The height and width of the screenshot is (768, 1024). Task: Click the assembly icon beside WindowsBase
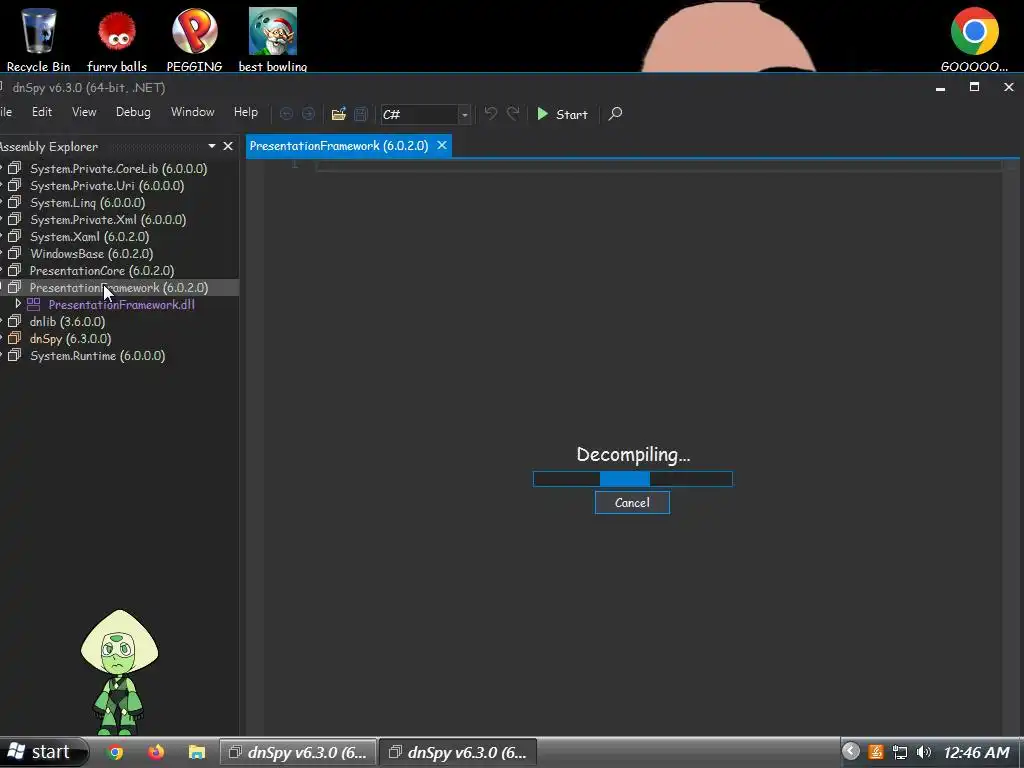[14, 253]
